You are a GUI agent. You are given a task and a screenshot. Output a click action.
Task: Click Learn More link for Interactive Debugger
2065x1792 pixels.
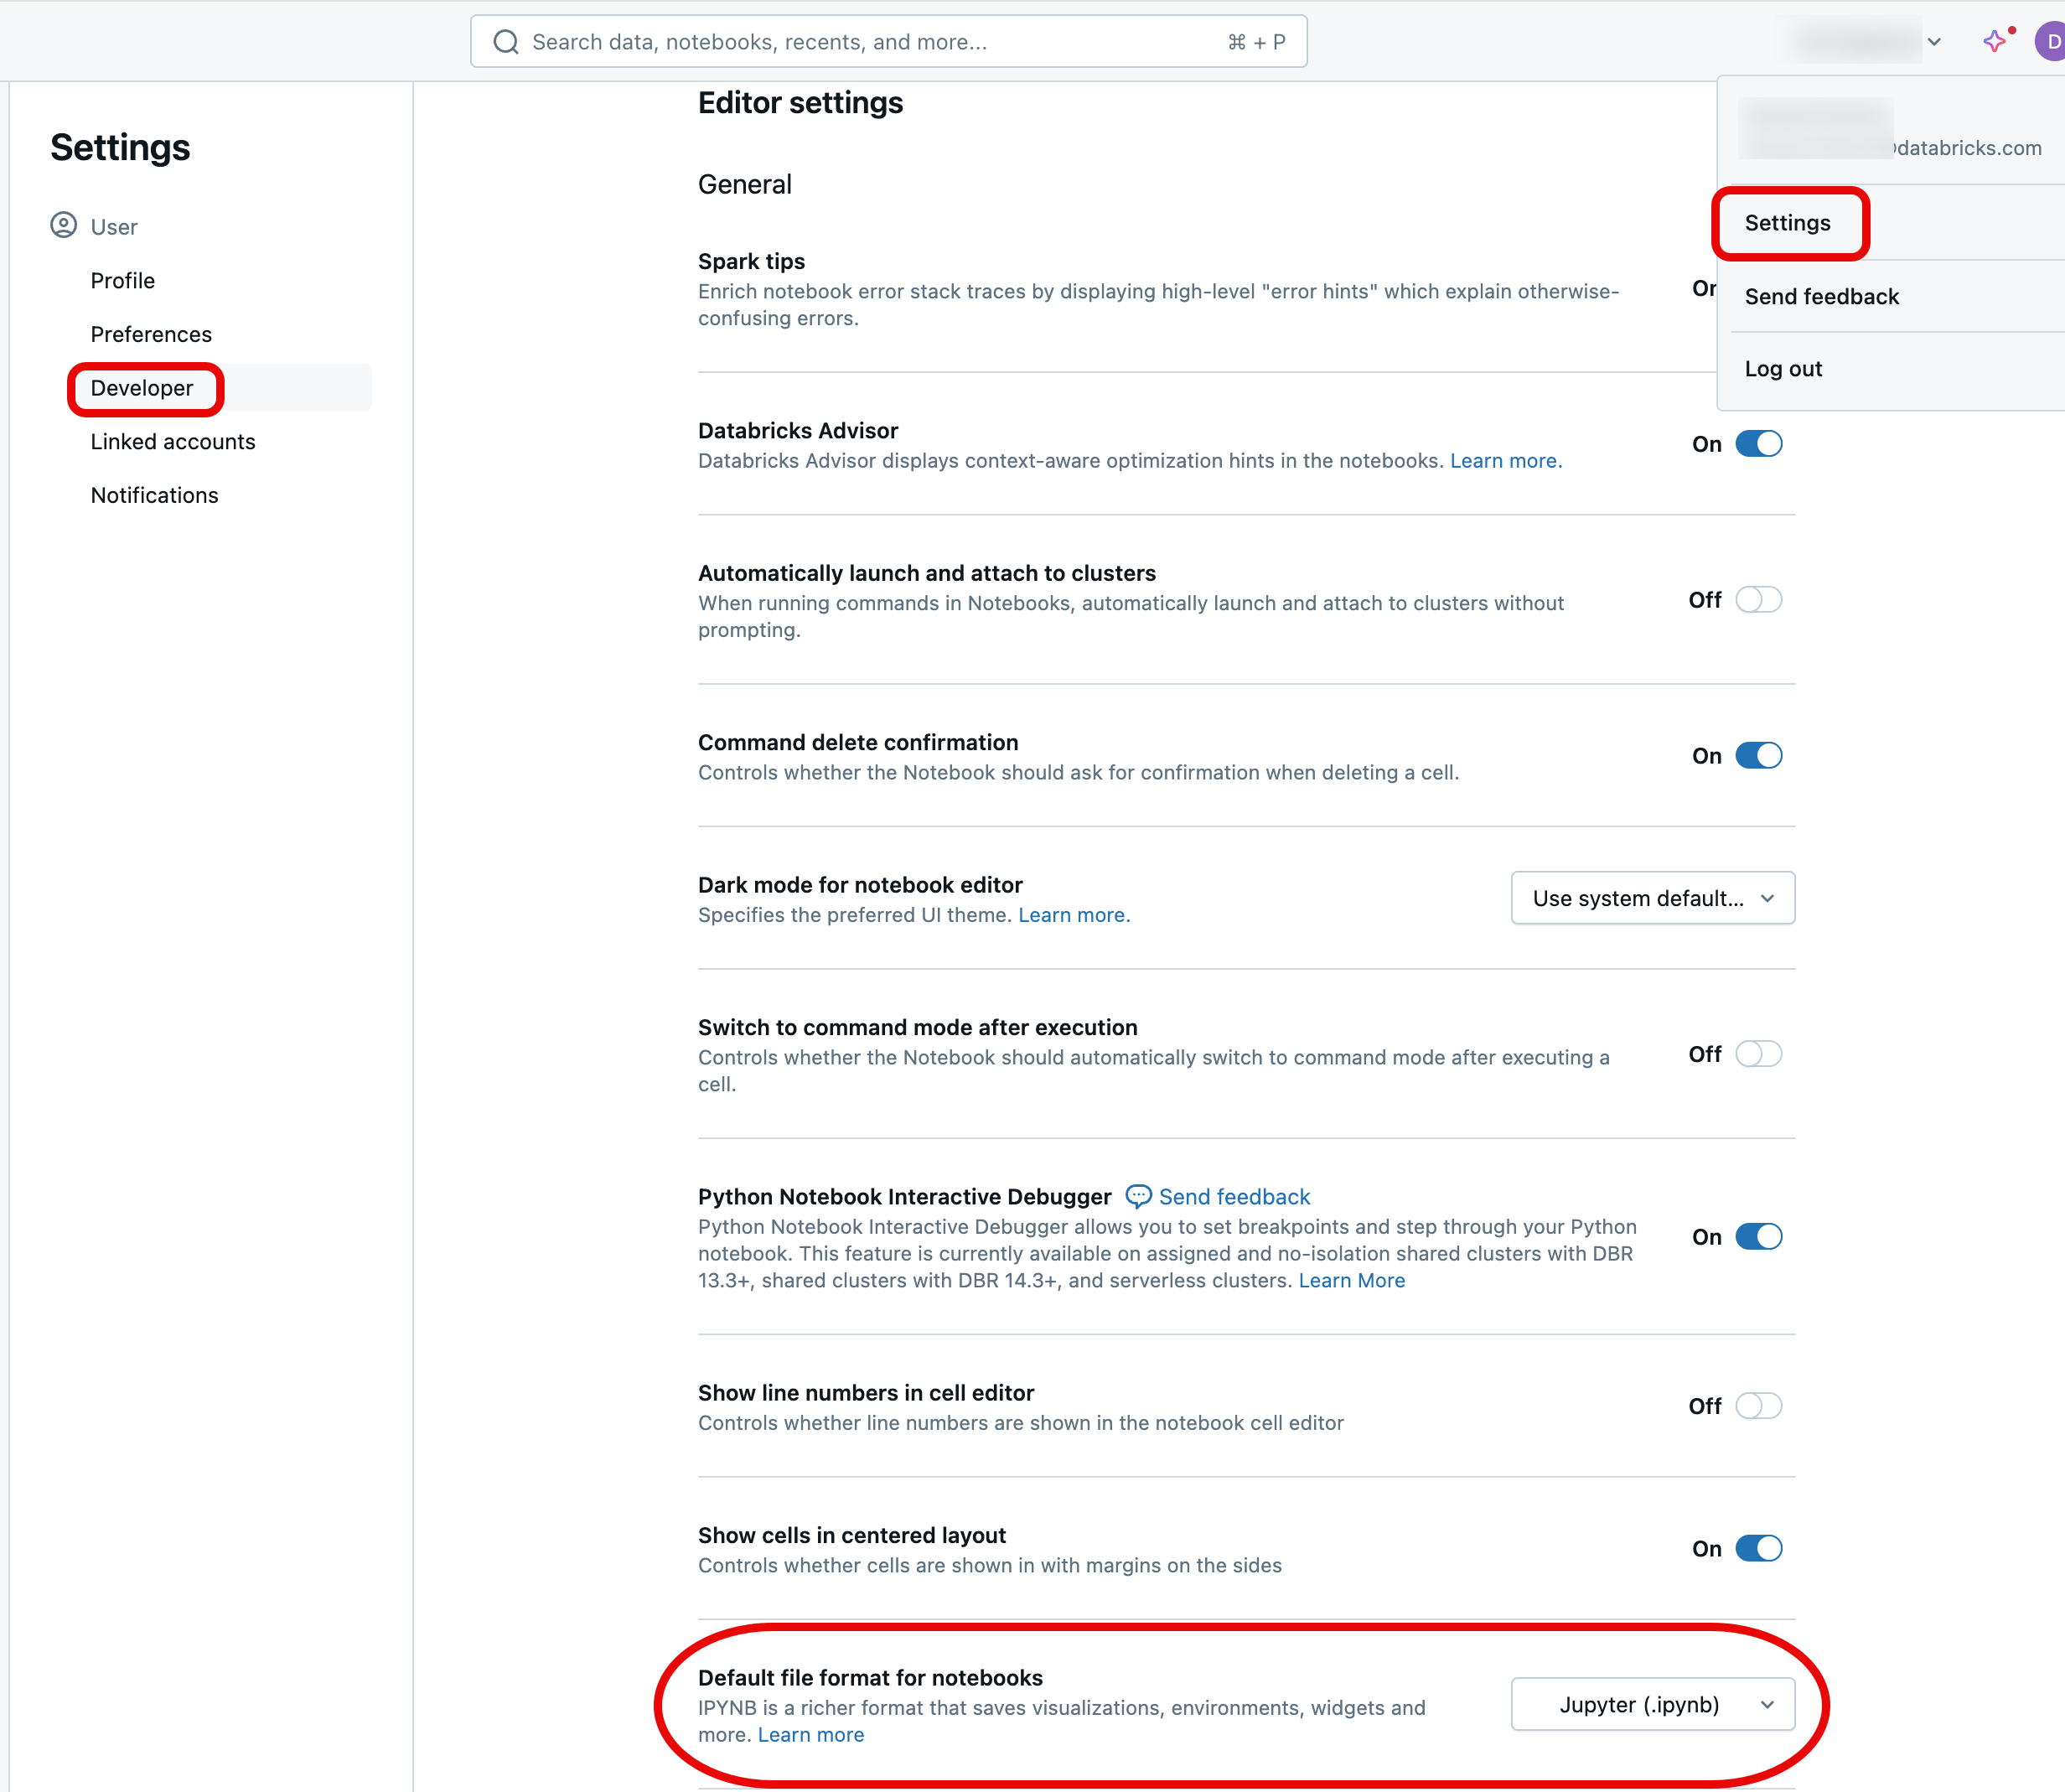(x=1350, y=1279)
